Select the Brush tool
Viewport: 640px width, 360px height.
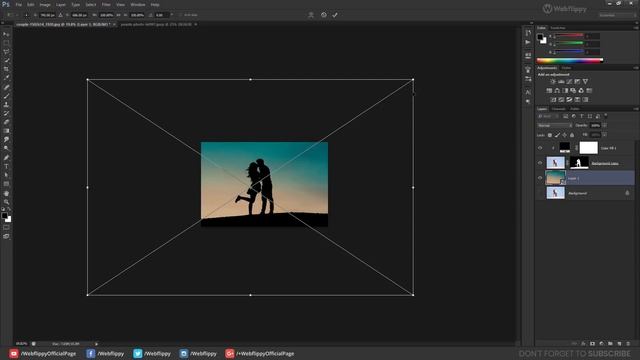coord(6,96)
